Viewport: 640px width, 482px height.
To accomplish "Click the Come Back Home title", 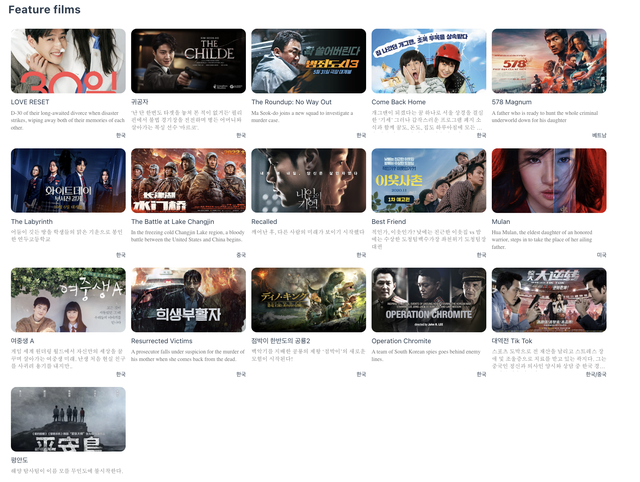I will 398,102.
